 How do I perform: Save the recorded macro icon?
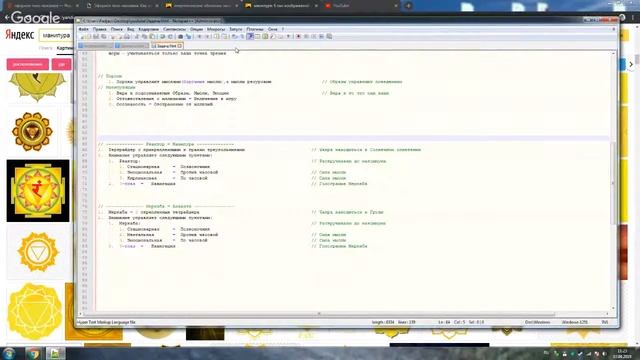point(329,37)
